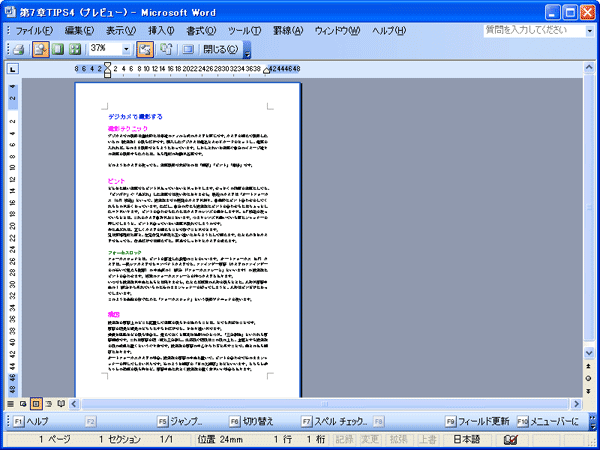The height and width of the screenshot is (450, 600).
Task: Click the Print icon in the preview toolbar
Action: (19, 49)
